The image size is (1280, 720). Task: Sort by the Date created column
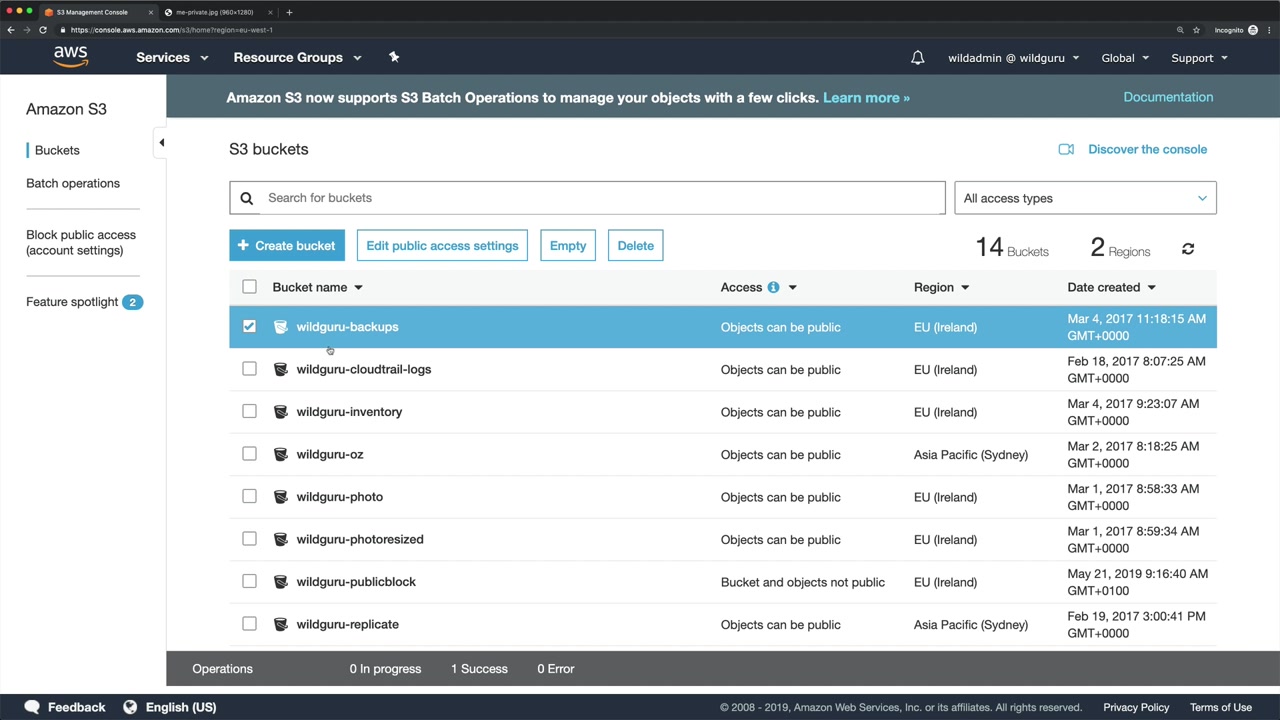coord(1111,287)
